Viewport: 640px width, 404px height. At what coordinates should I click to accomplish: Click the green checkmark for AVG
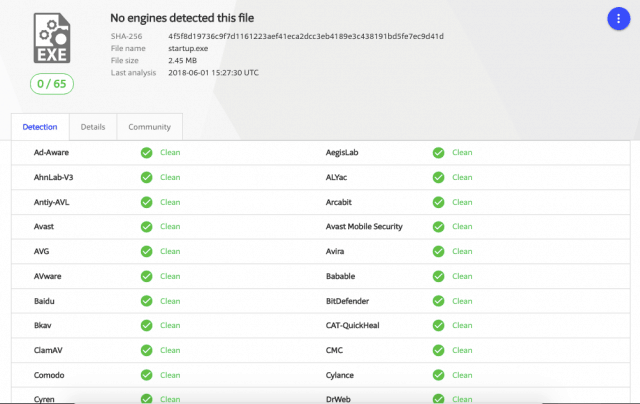pyautogui.click(x=147, y=251)
